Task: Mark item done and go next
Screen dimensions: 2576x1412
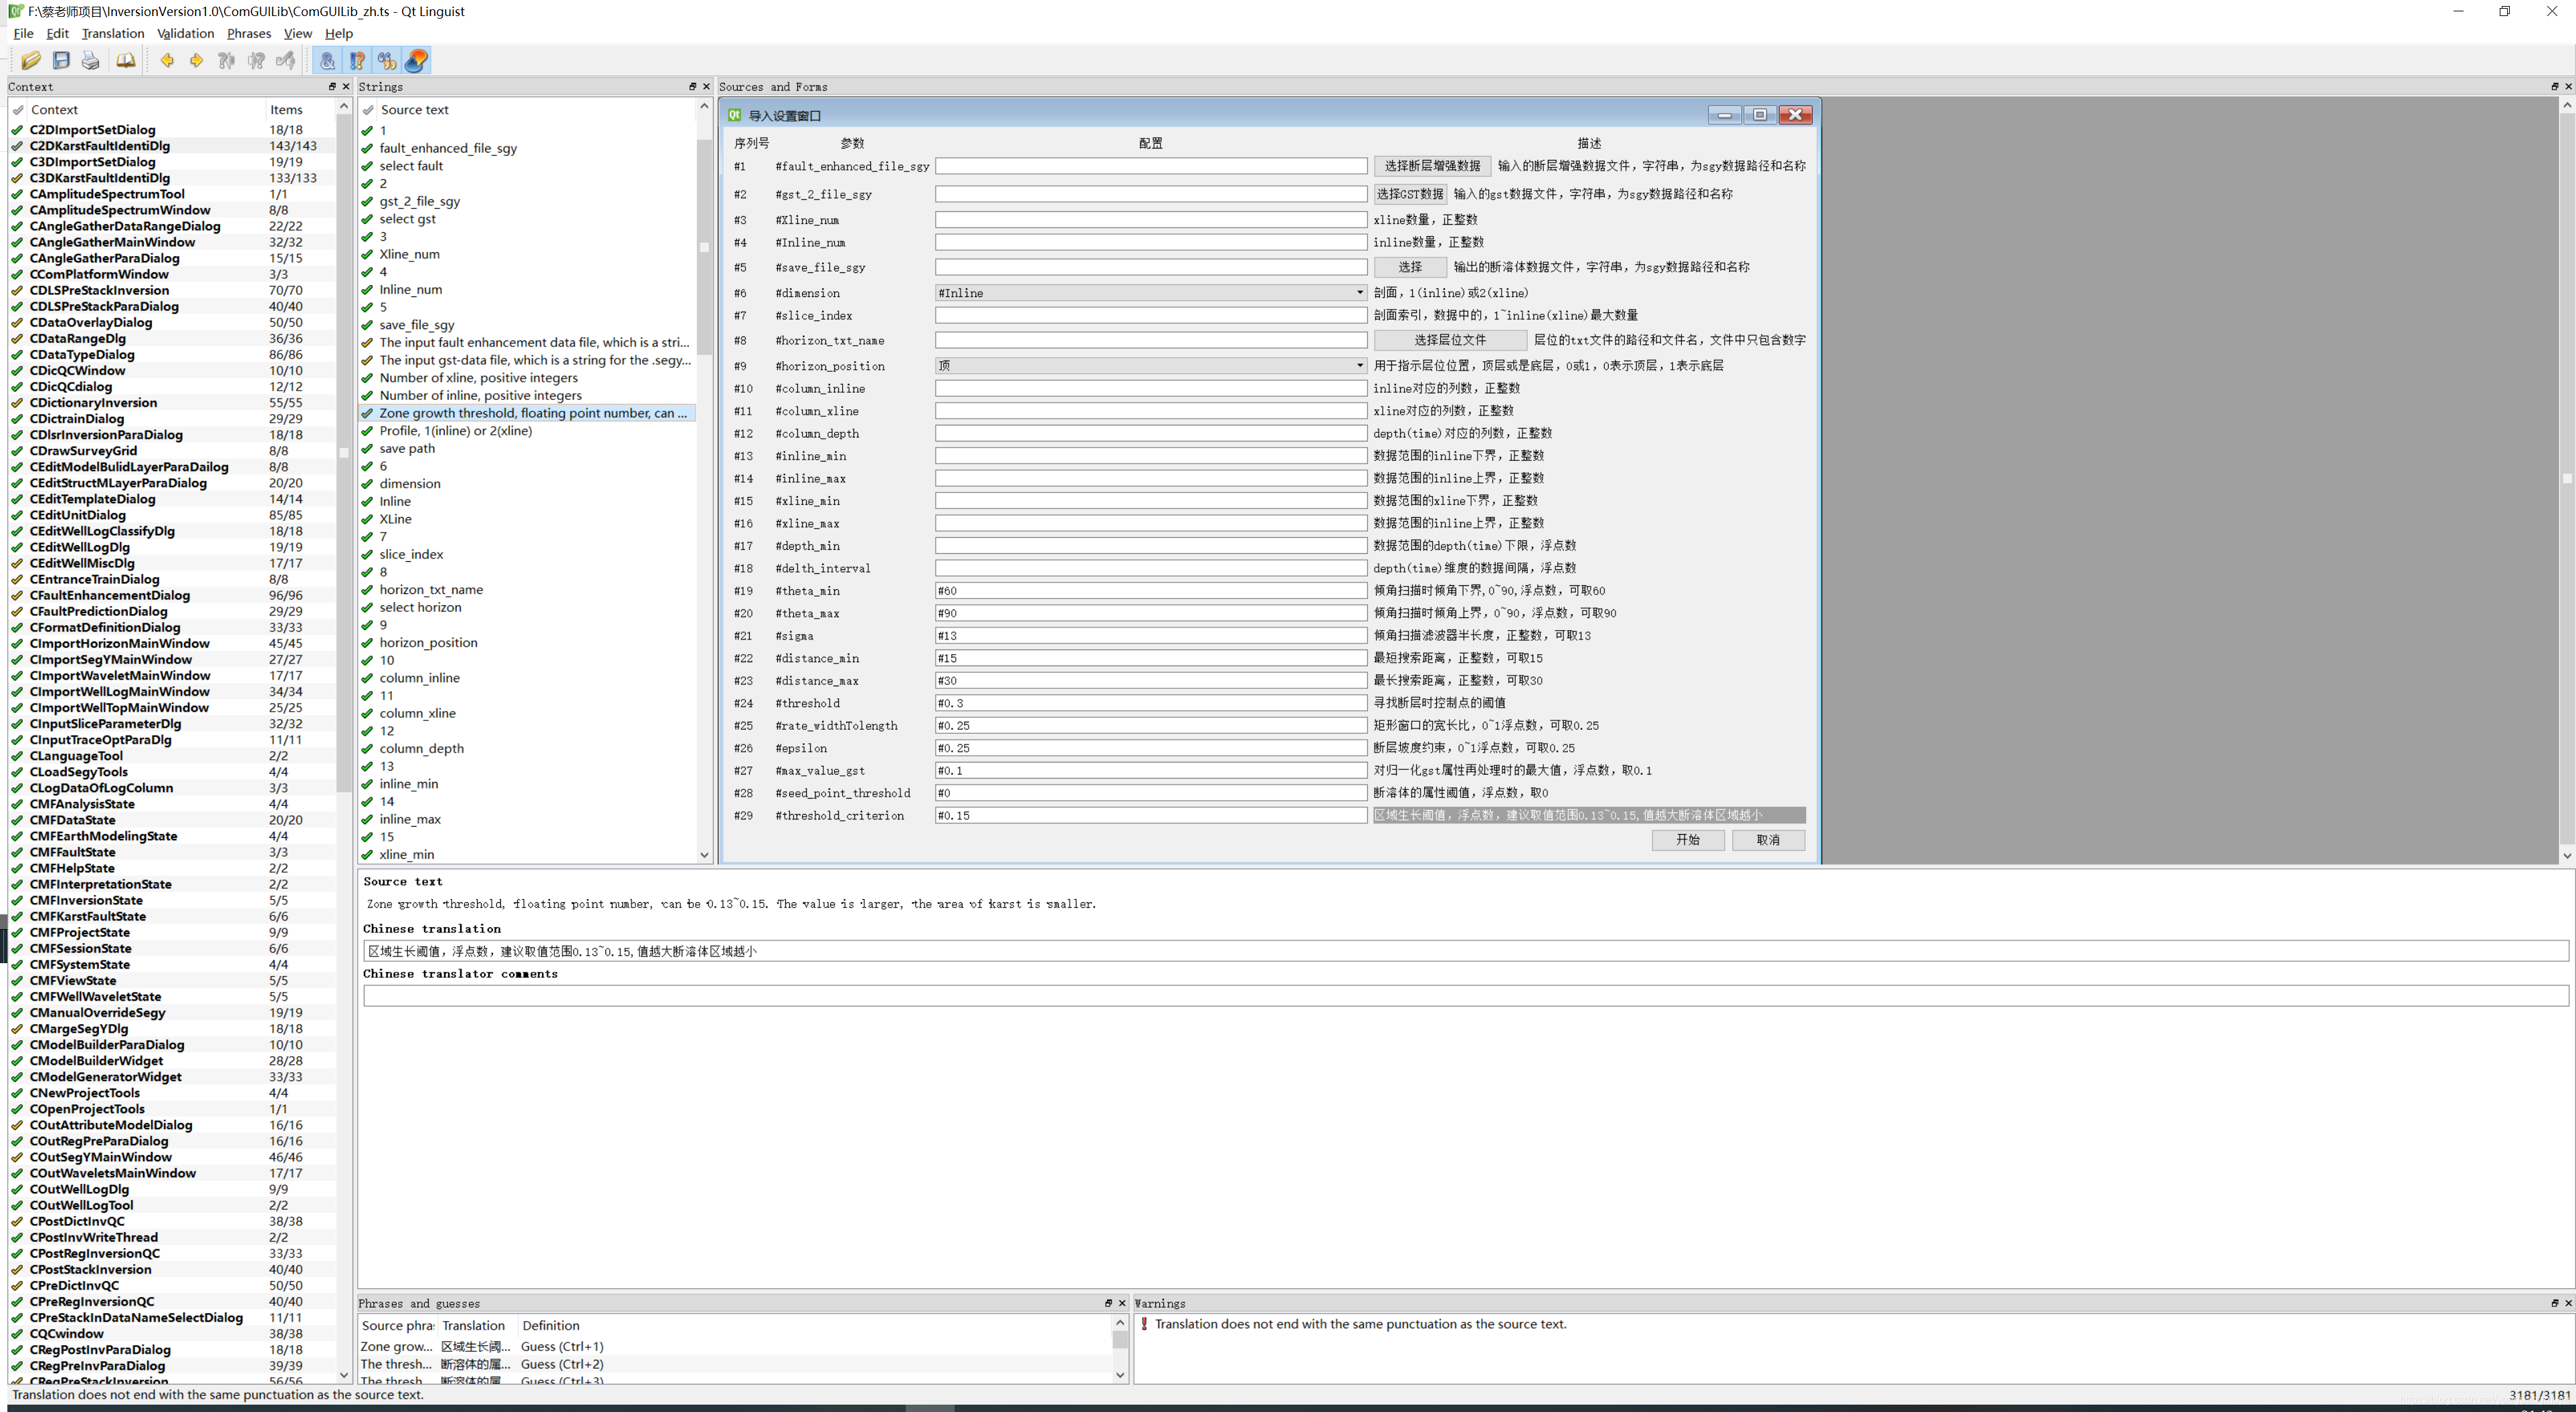Action: tap(286, 61)
